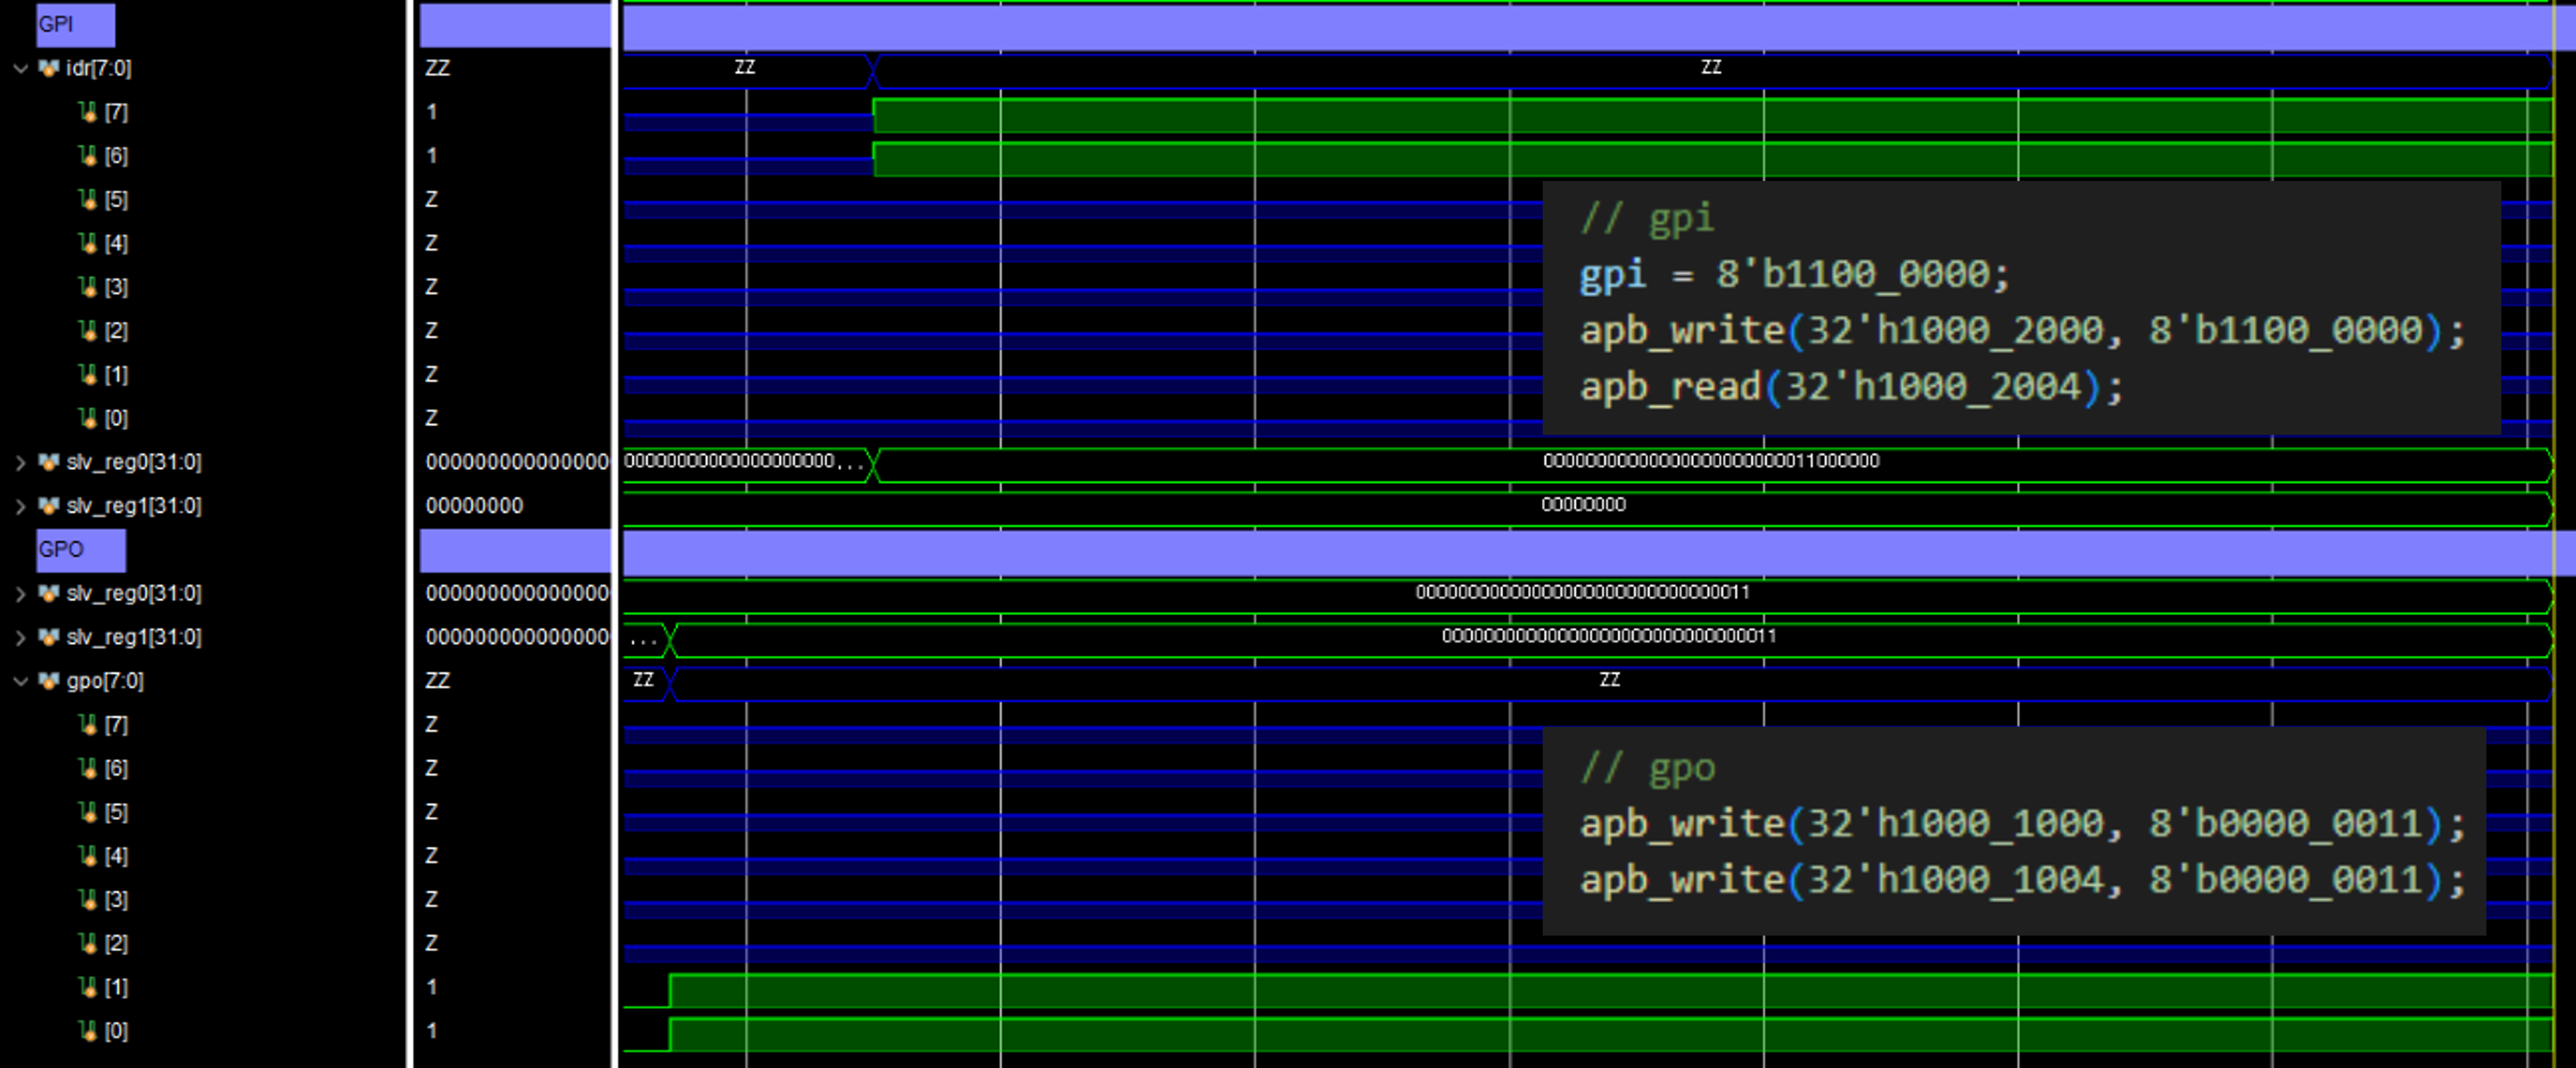Click gpo bit [7] signal name

[x=116, y=725]
